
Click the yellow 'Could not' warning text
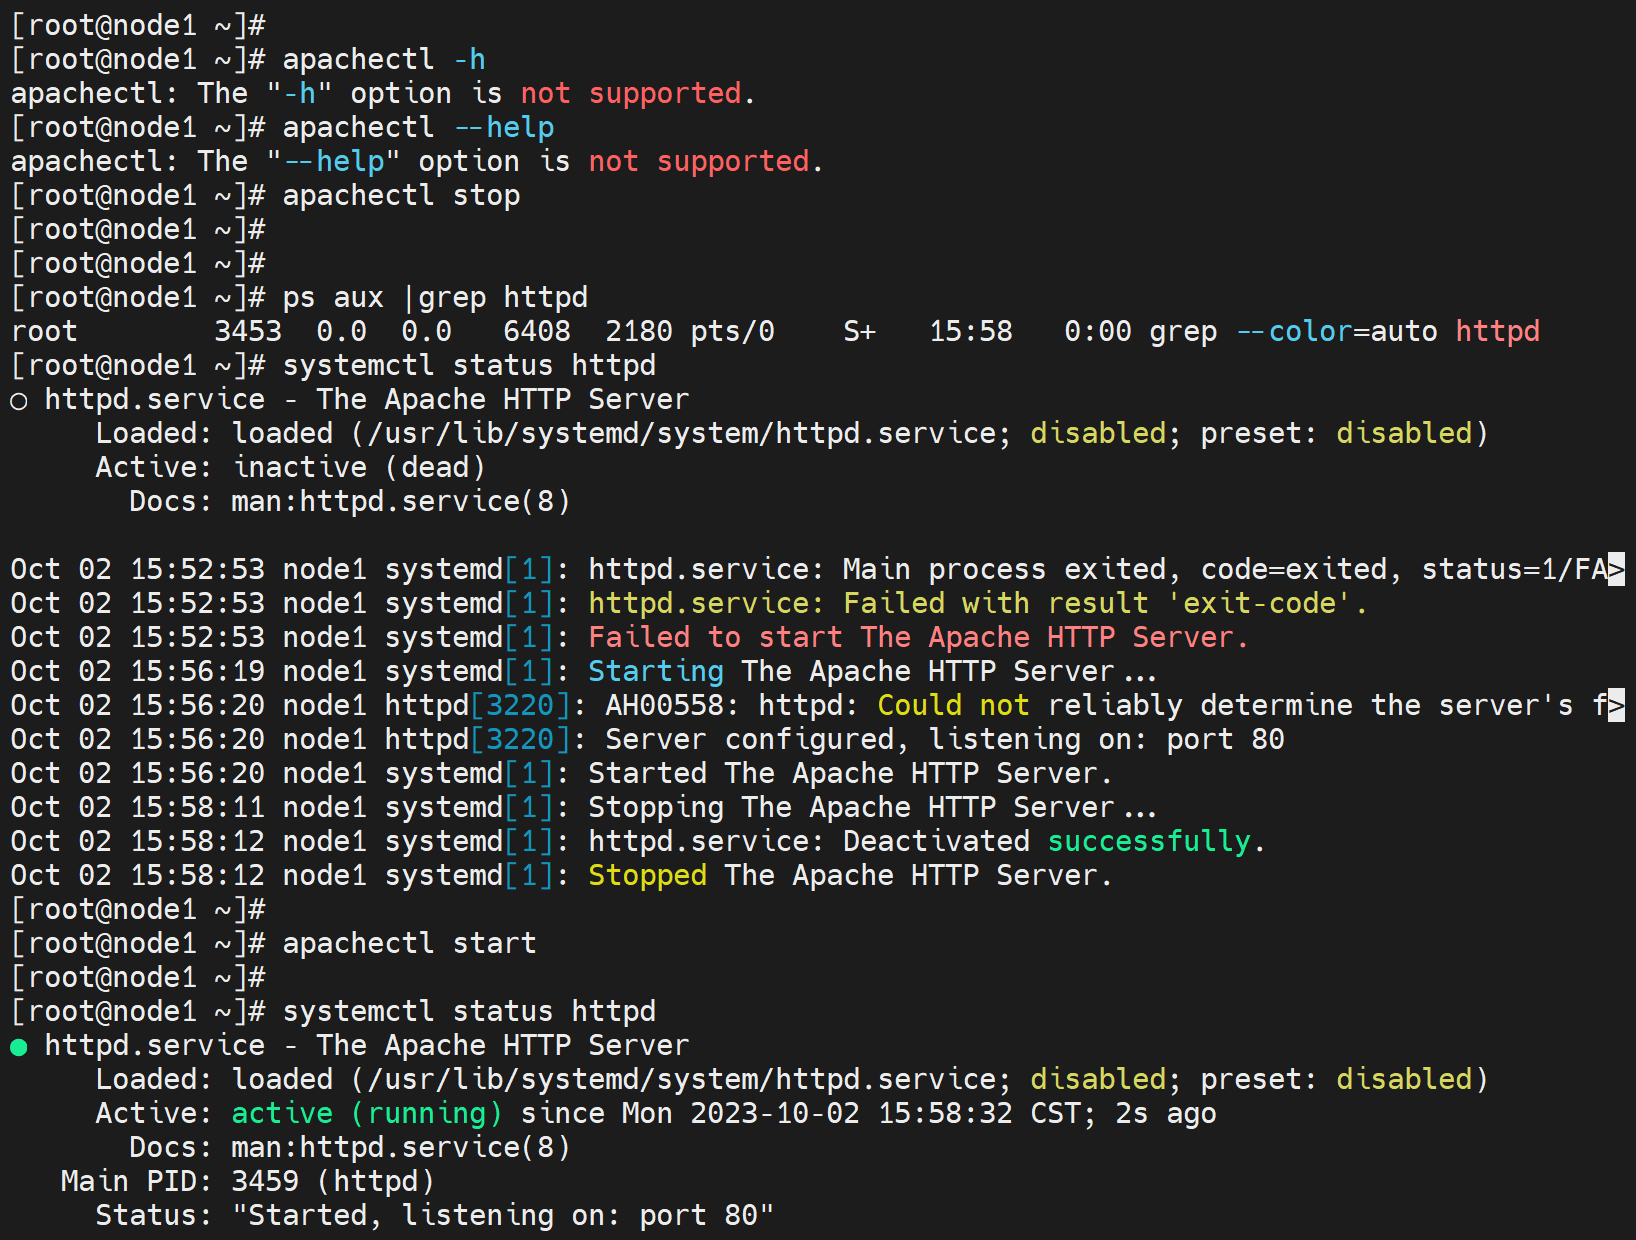[952, 706]
